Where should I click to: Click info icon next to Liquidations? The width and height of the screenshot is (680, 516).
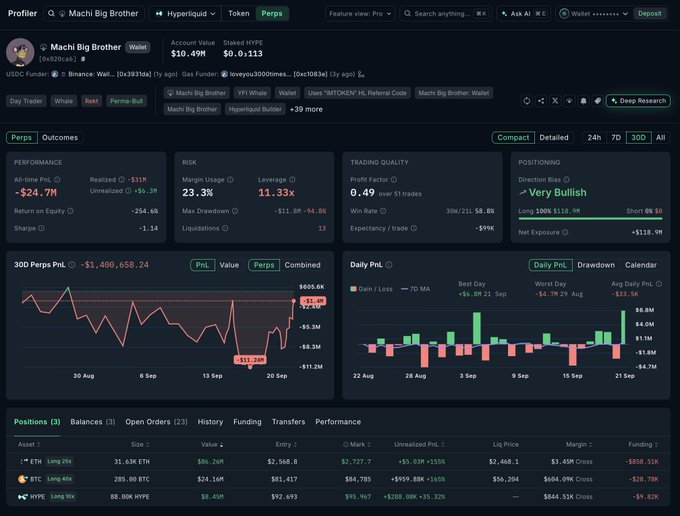coord(225,228)
